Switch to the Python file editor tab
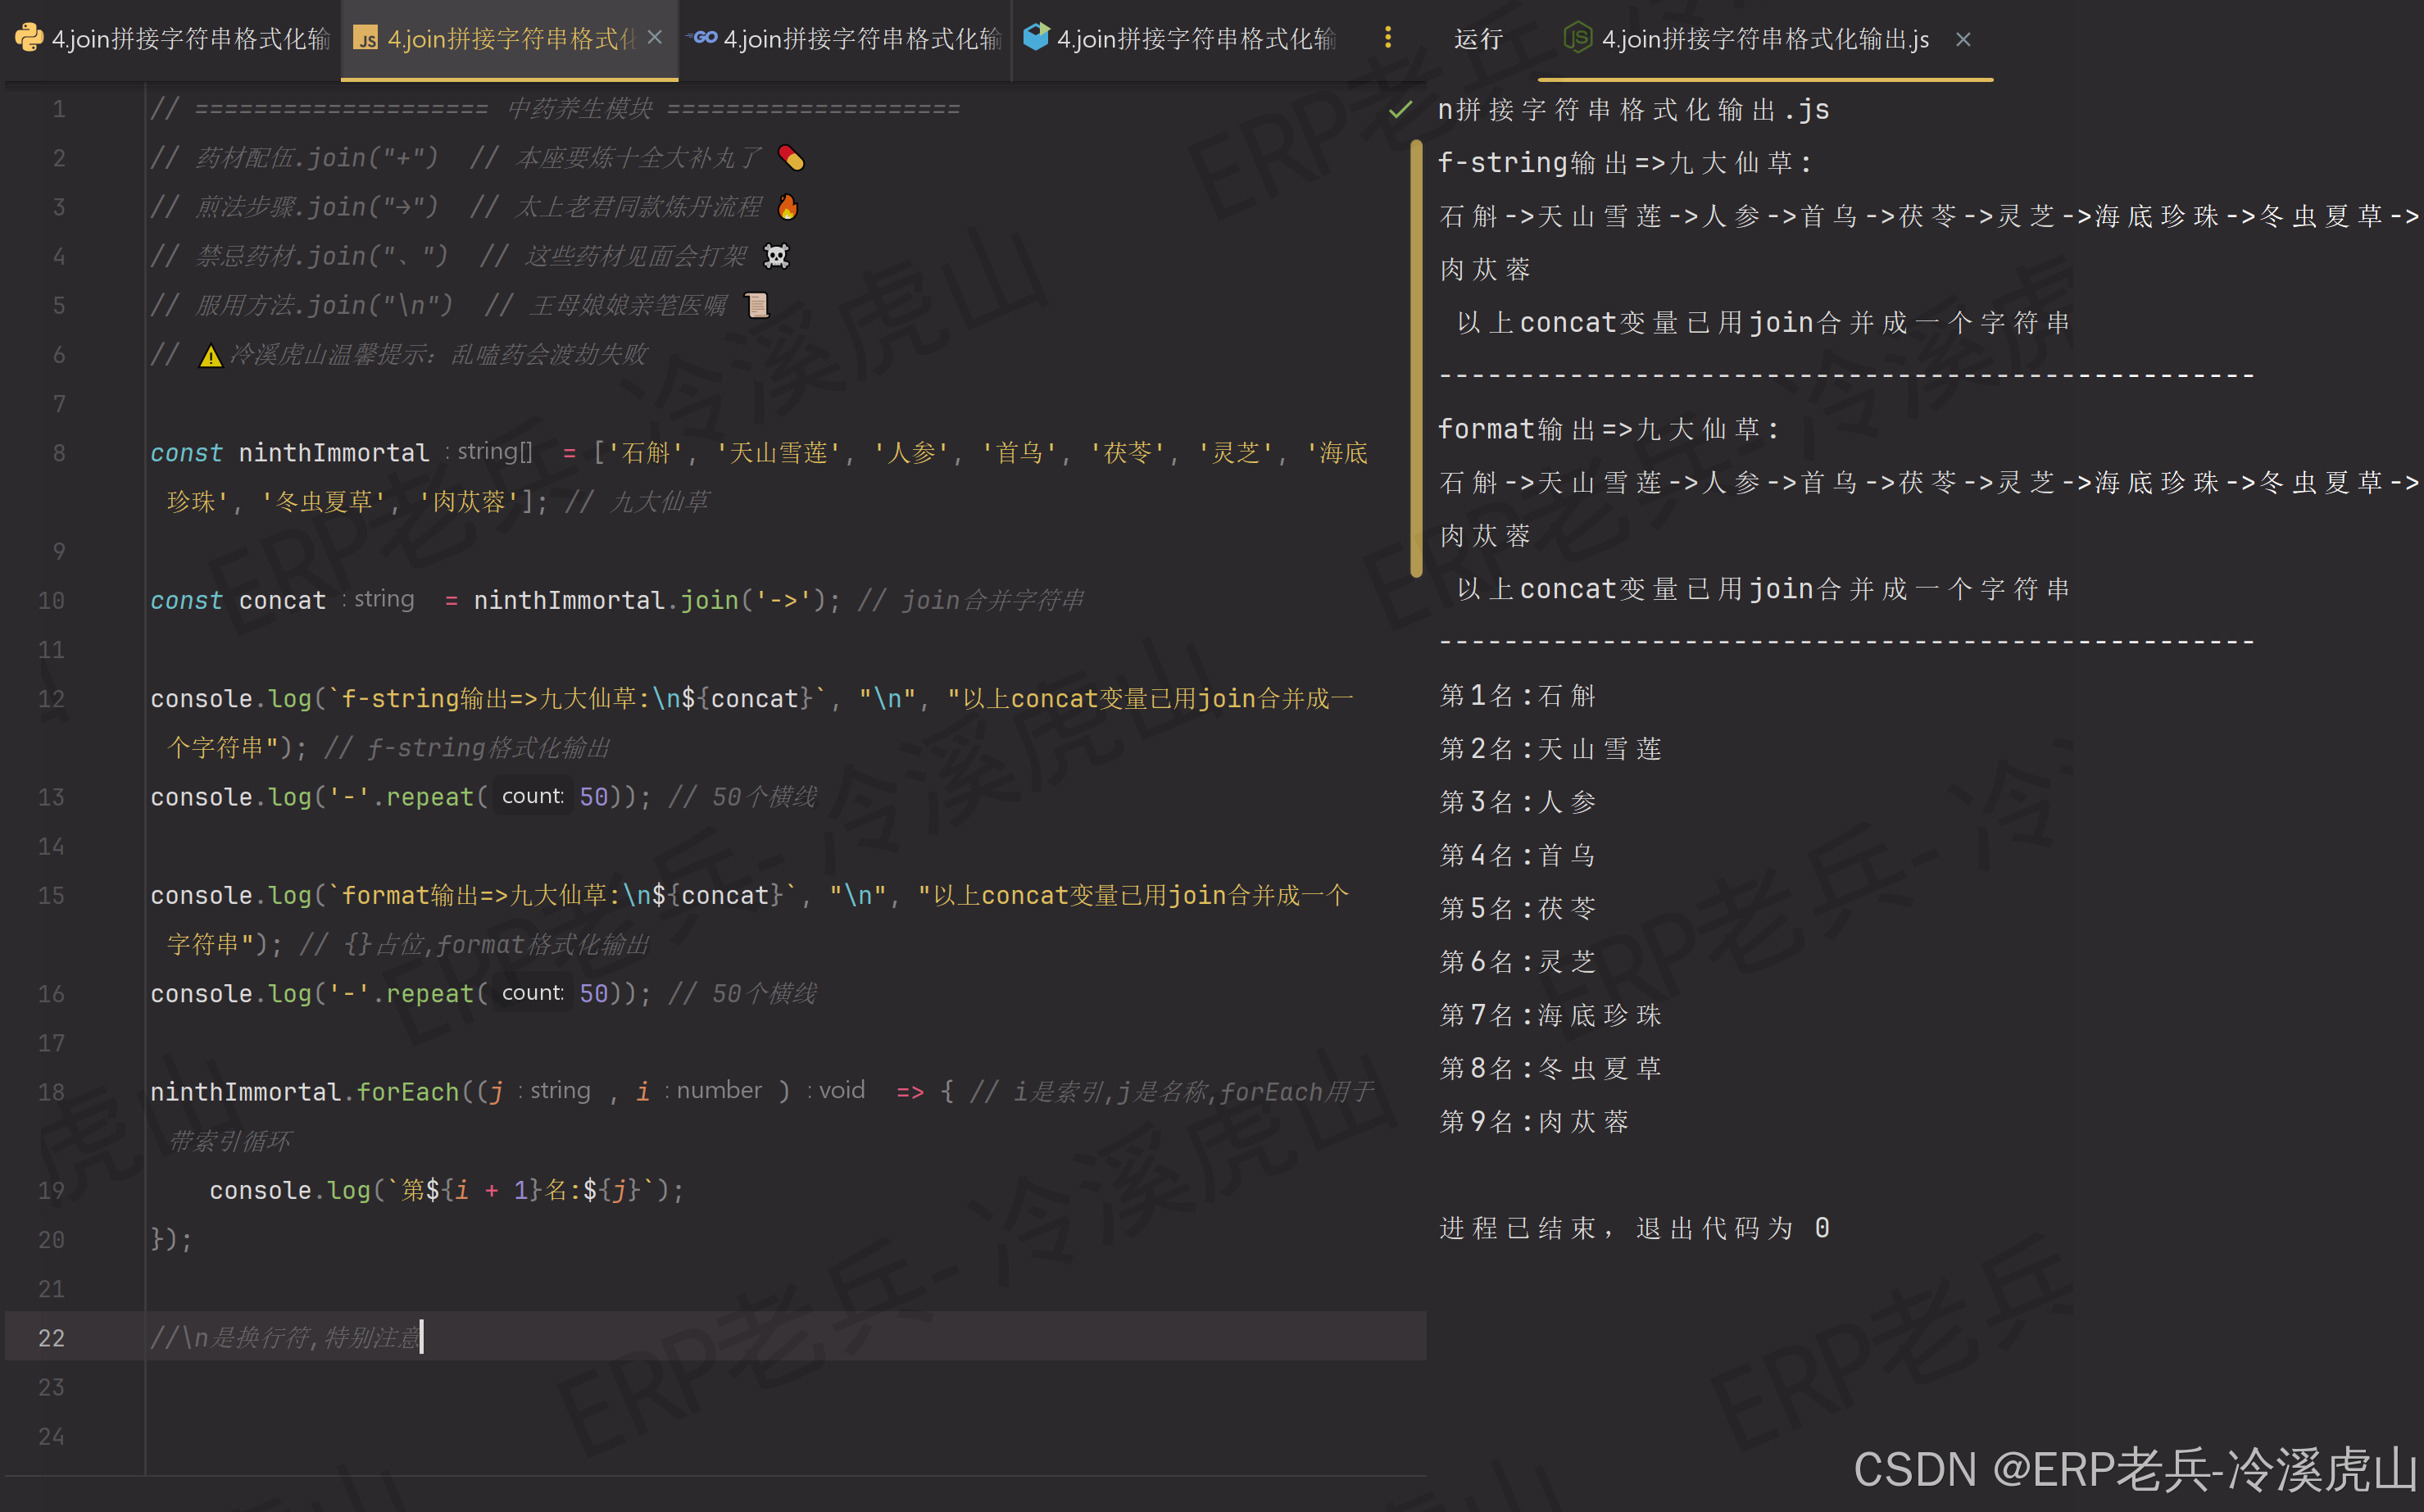Viewport: 2424px width, 1512px height. [171, 39]
